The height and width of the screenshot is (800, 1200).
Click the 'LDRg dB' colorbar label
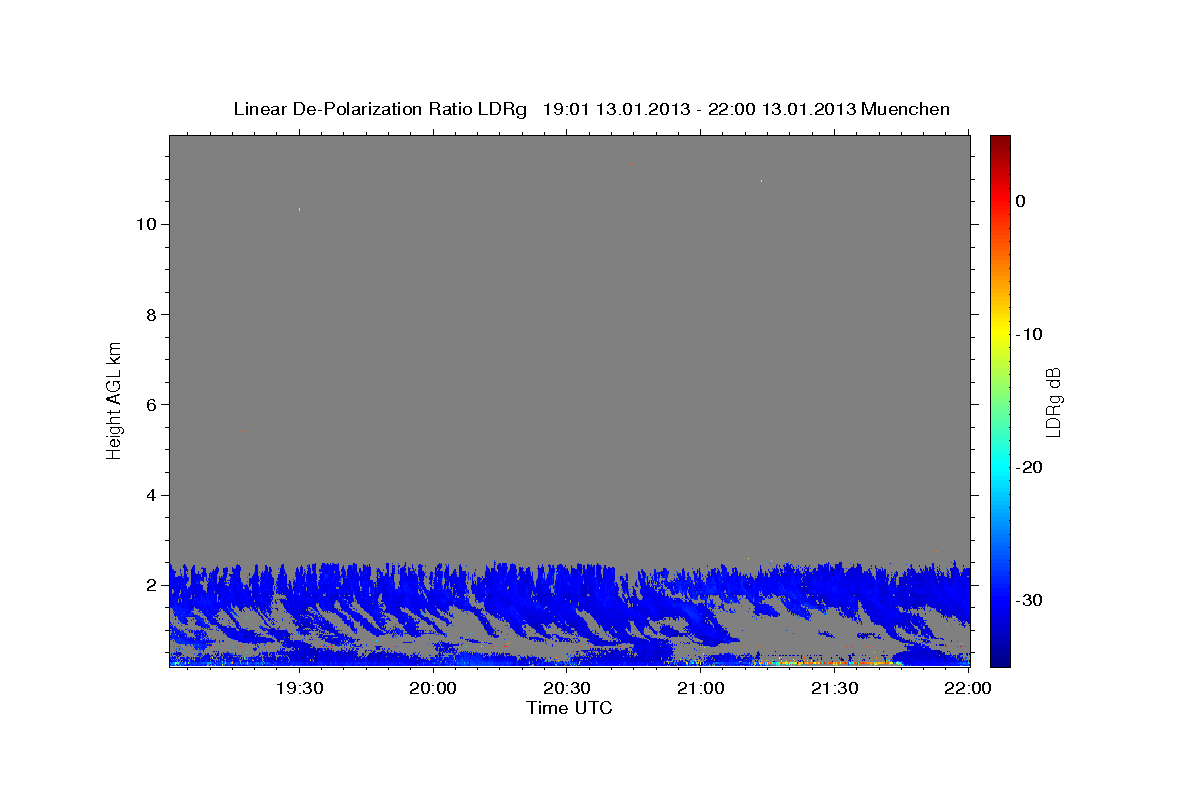[1053, 402]
